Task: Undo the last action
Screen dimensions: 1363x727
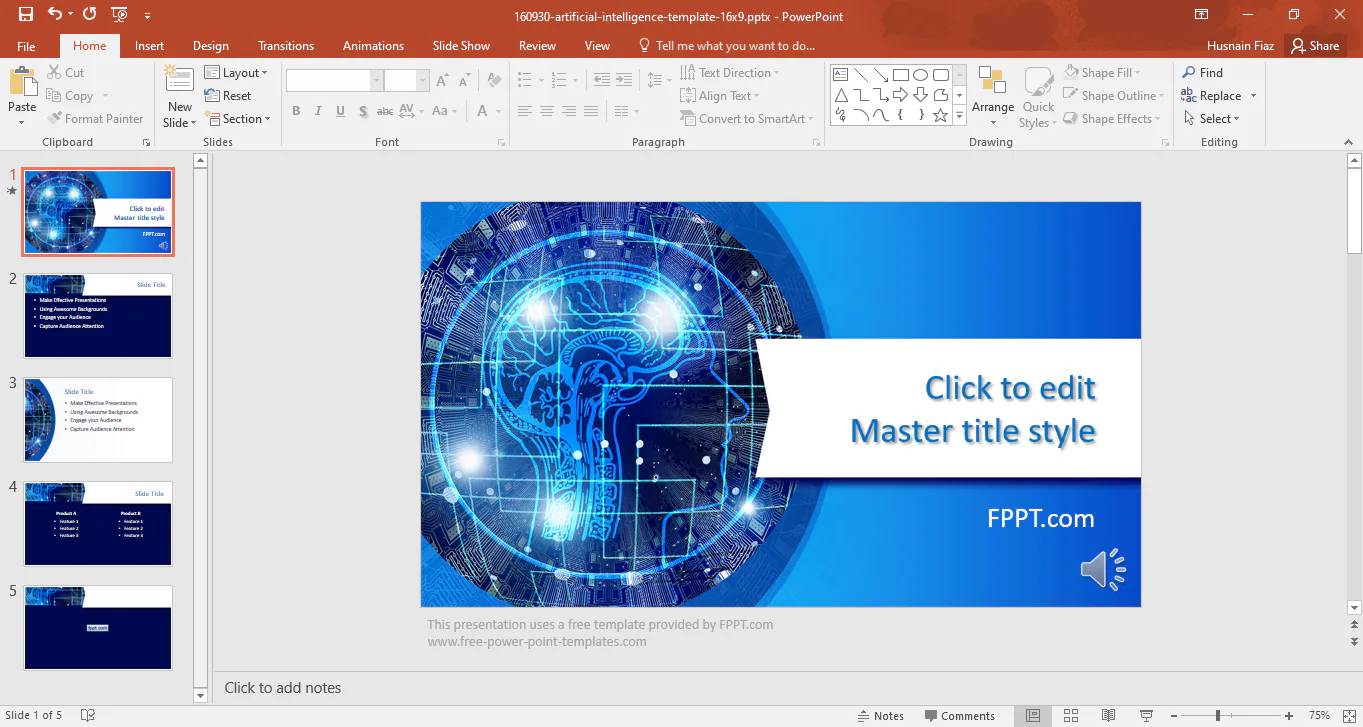Action: 53,15
